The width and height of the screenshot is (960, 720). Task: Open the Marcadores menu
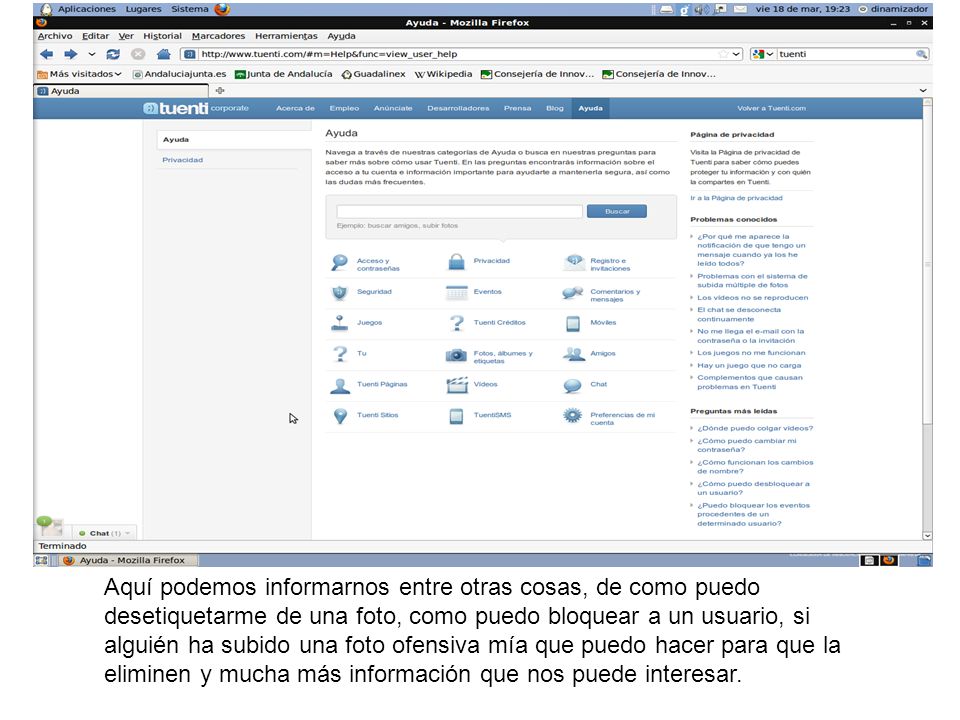(218, 36)
